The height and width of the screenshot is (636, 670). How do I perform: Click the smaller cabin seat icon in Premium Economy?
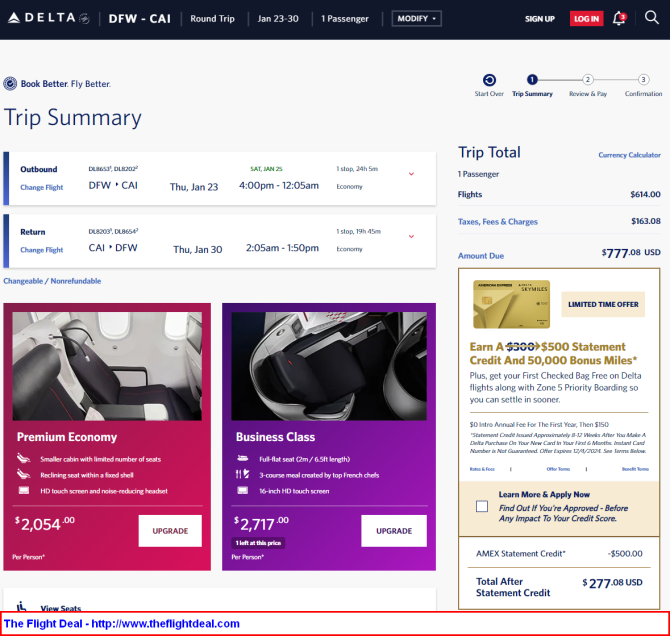(x=24, y=459)
